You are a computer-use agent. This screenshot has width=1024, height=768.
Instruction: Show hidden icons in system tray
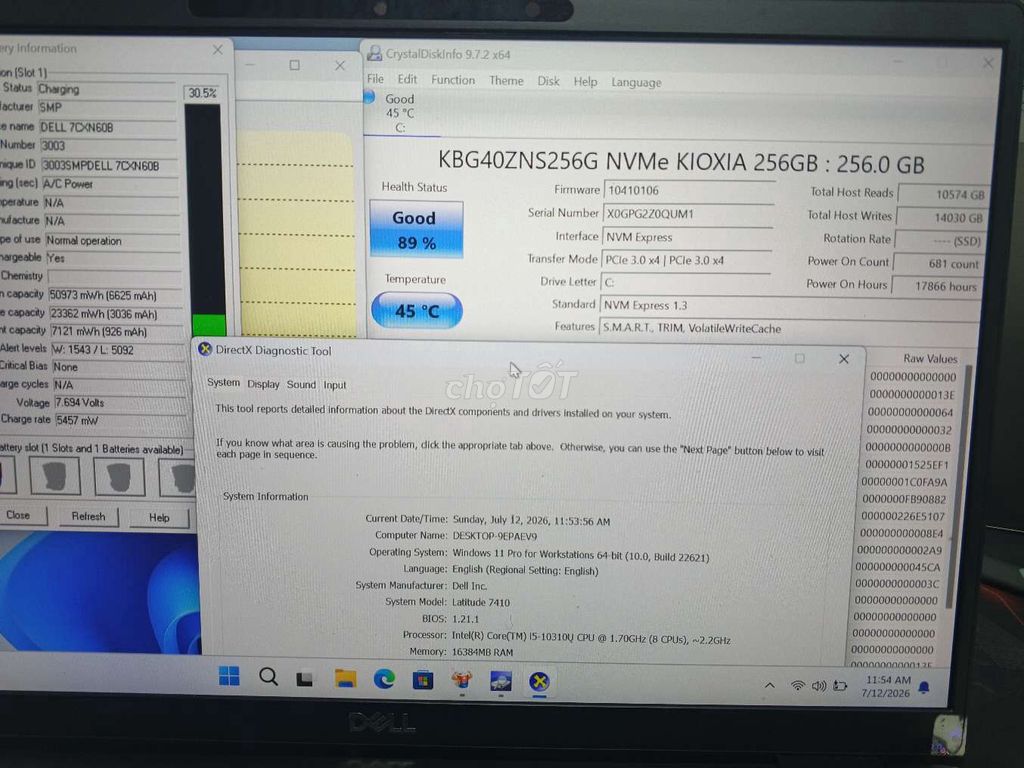[x=770, y=685]
